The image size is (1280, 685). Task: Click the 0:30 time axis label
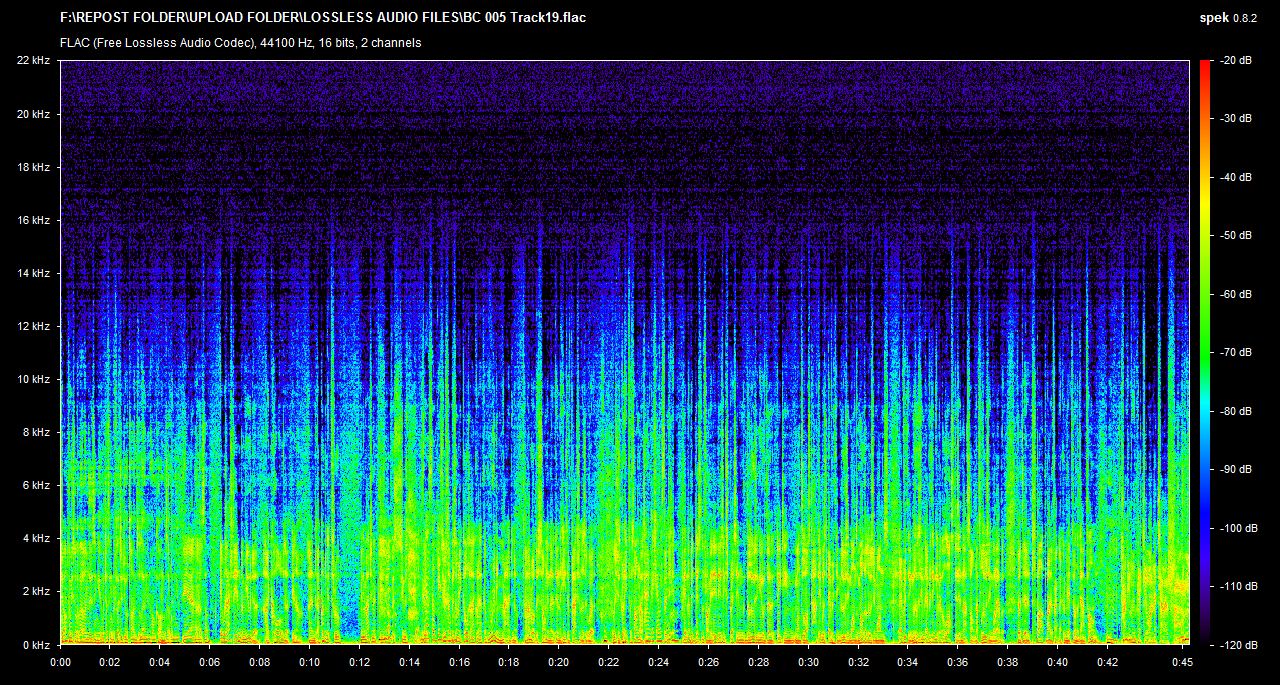808,662
